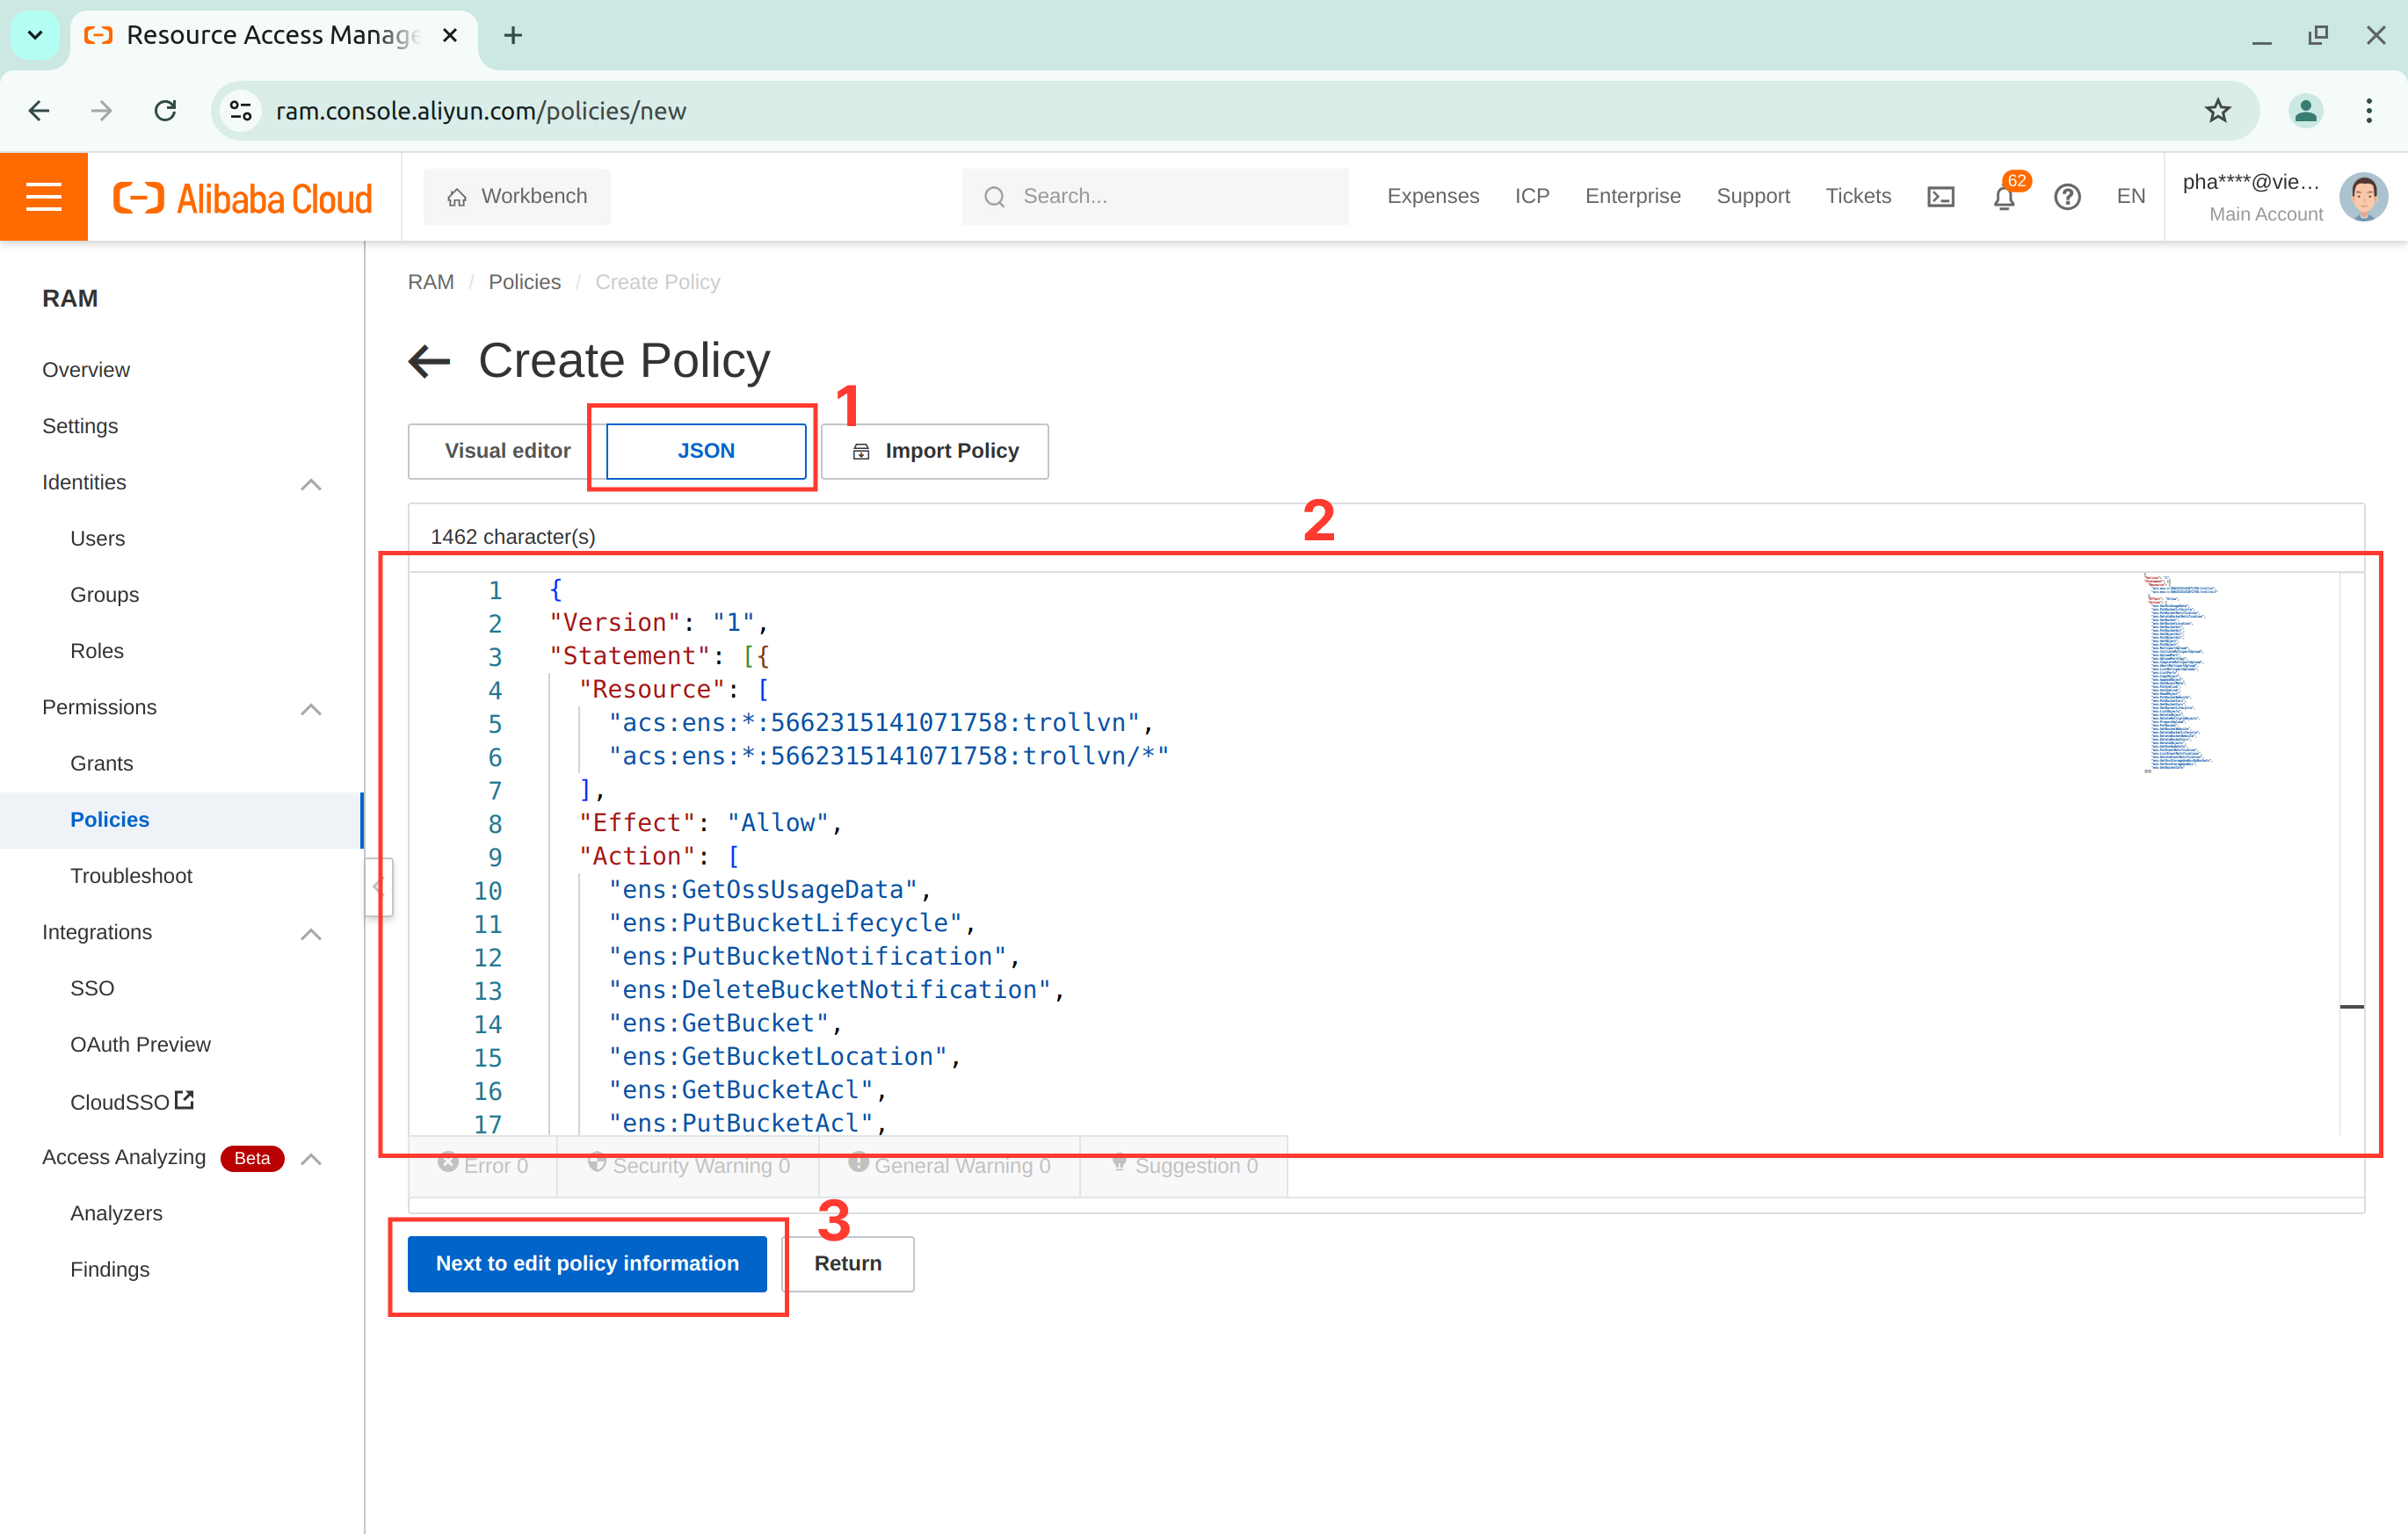This screenshot has height=1534, width=2408.
Task: Show the Suggestion 0 tab
Action: (x=1184, y=1165)
